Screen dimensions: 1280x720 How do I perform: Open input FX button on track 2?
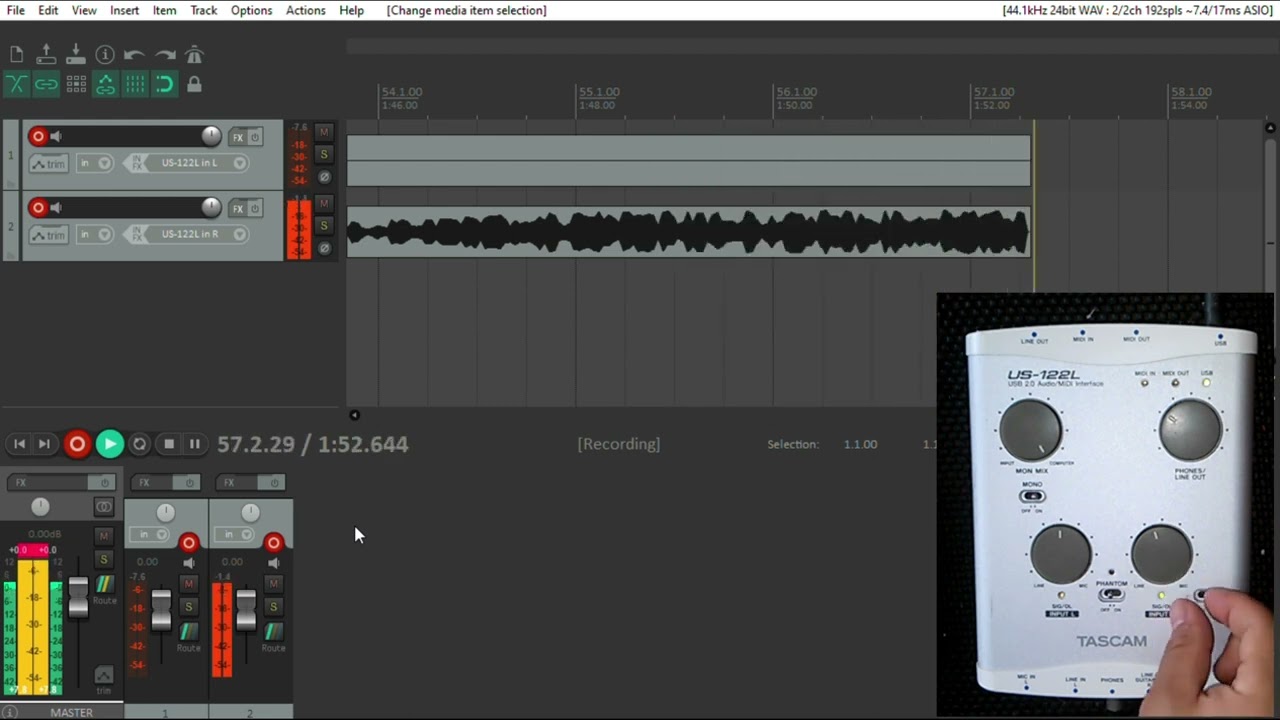click(137, 234)
